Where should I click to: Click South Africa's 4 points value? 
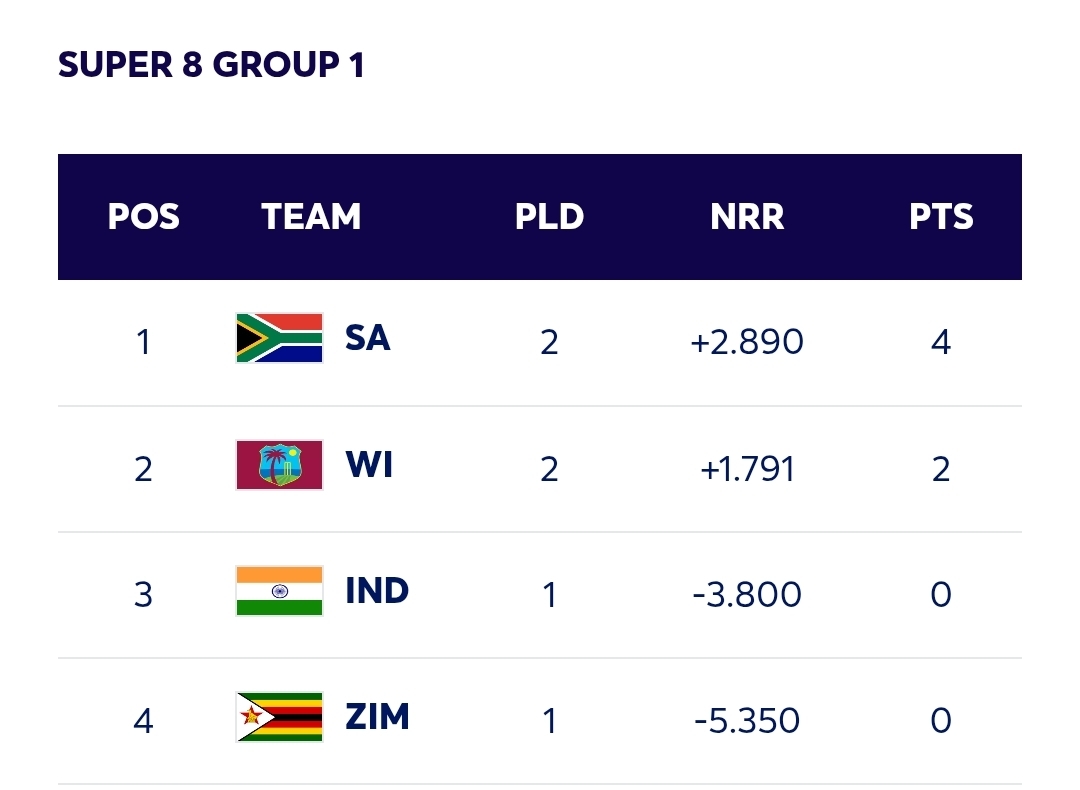940,342
